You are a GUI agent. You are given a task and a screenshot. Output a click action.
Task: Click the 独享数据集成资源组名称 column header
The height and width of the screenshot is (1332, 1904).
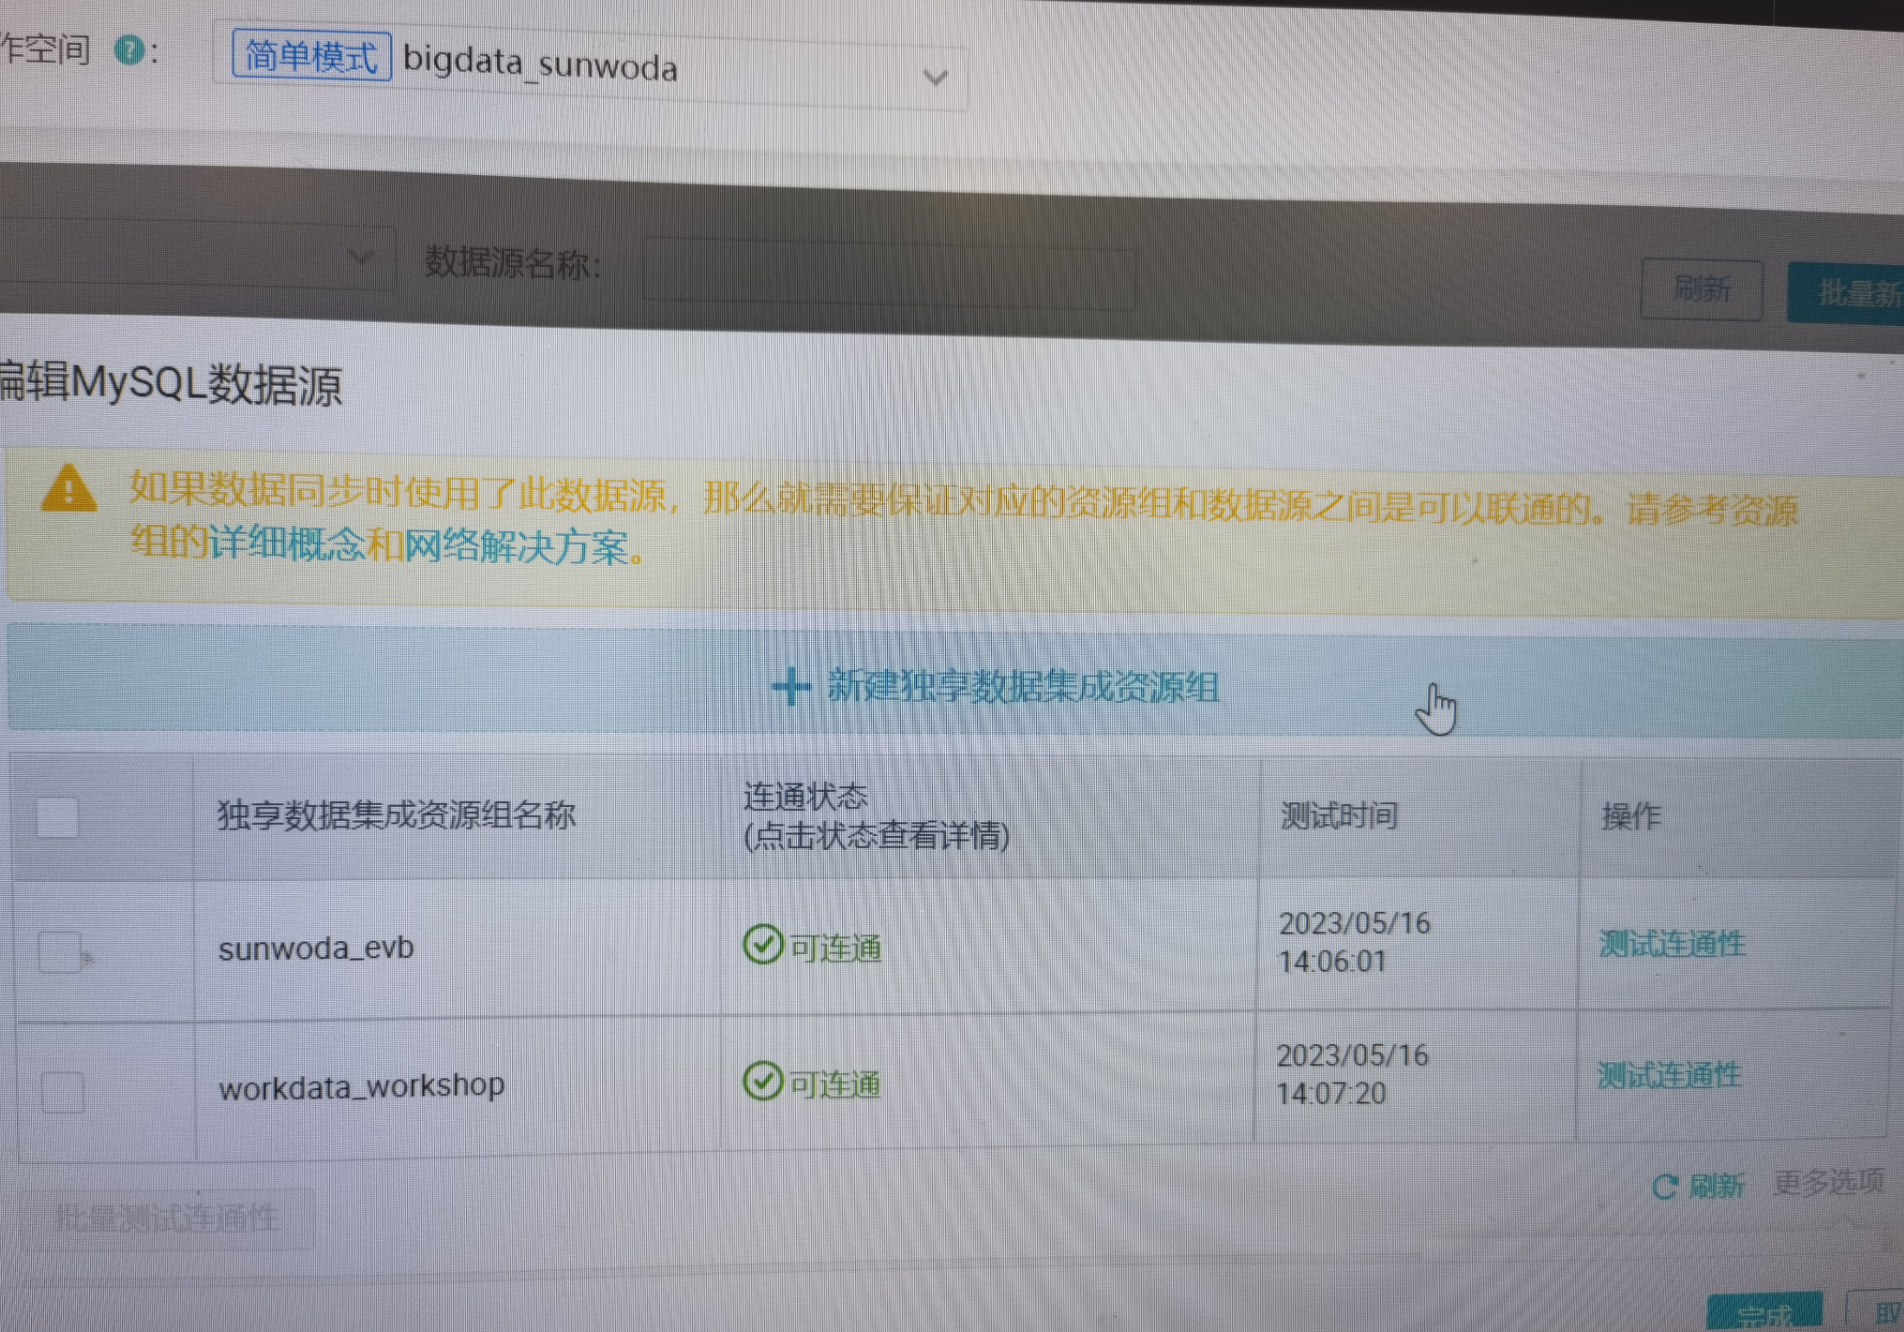coord(396,815)
